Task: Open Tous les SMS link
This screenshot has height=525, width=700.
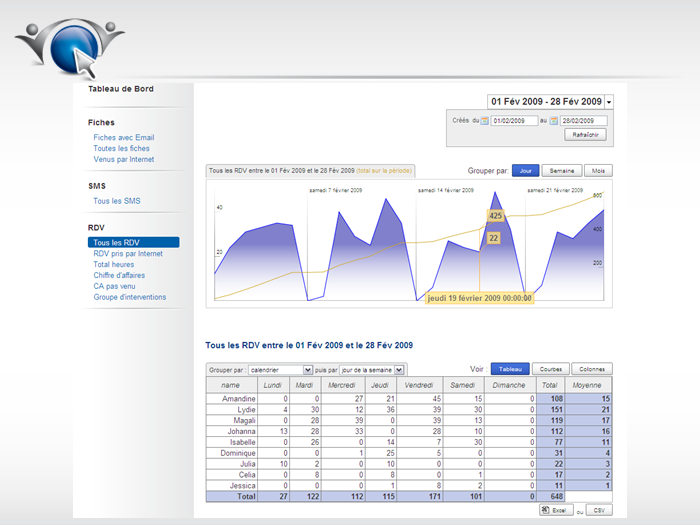Action: click(117, 201)
